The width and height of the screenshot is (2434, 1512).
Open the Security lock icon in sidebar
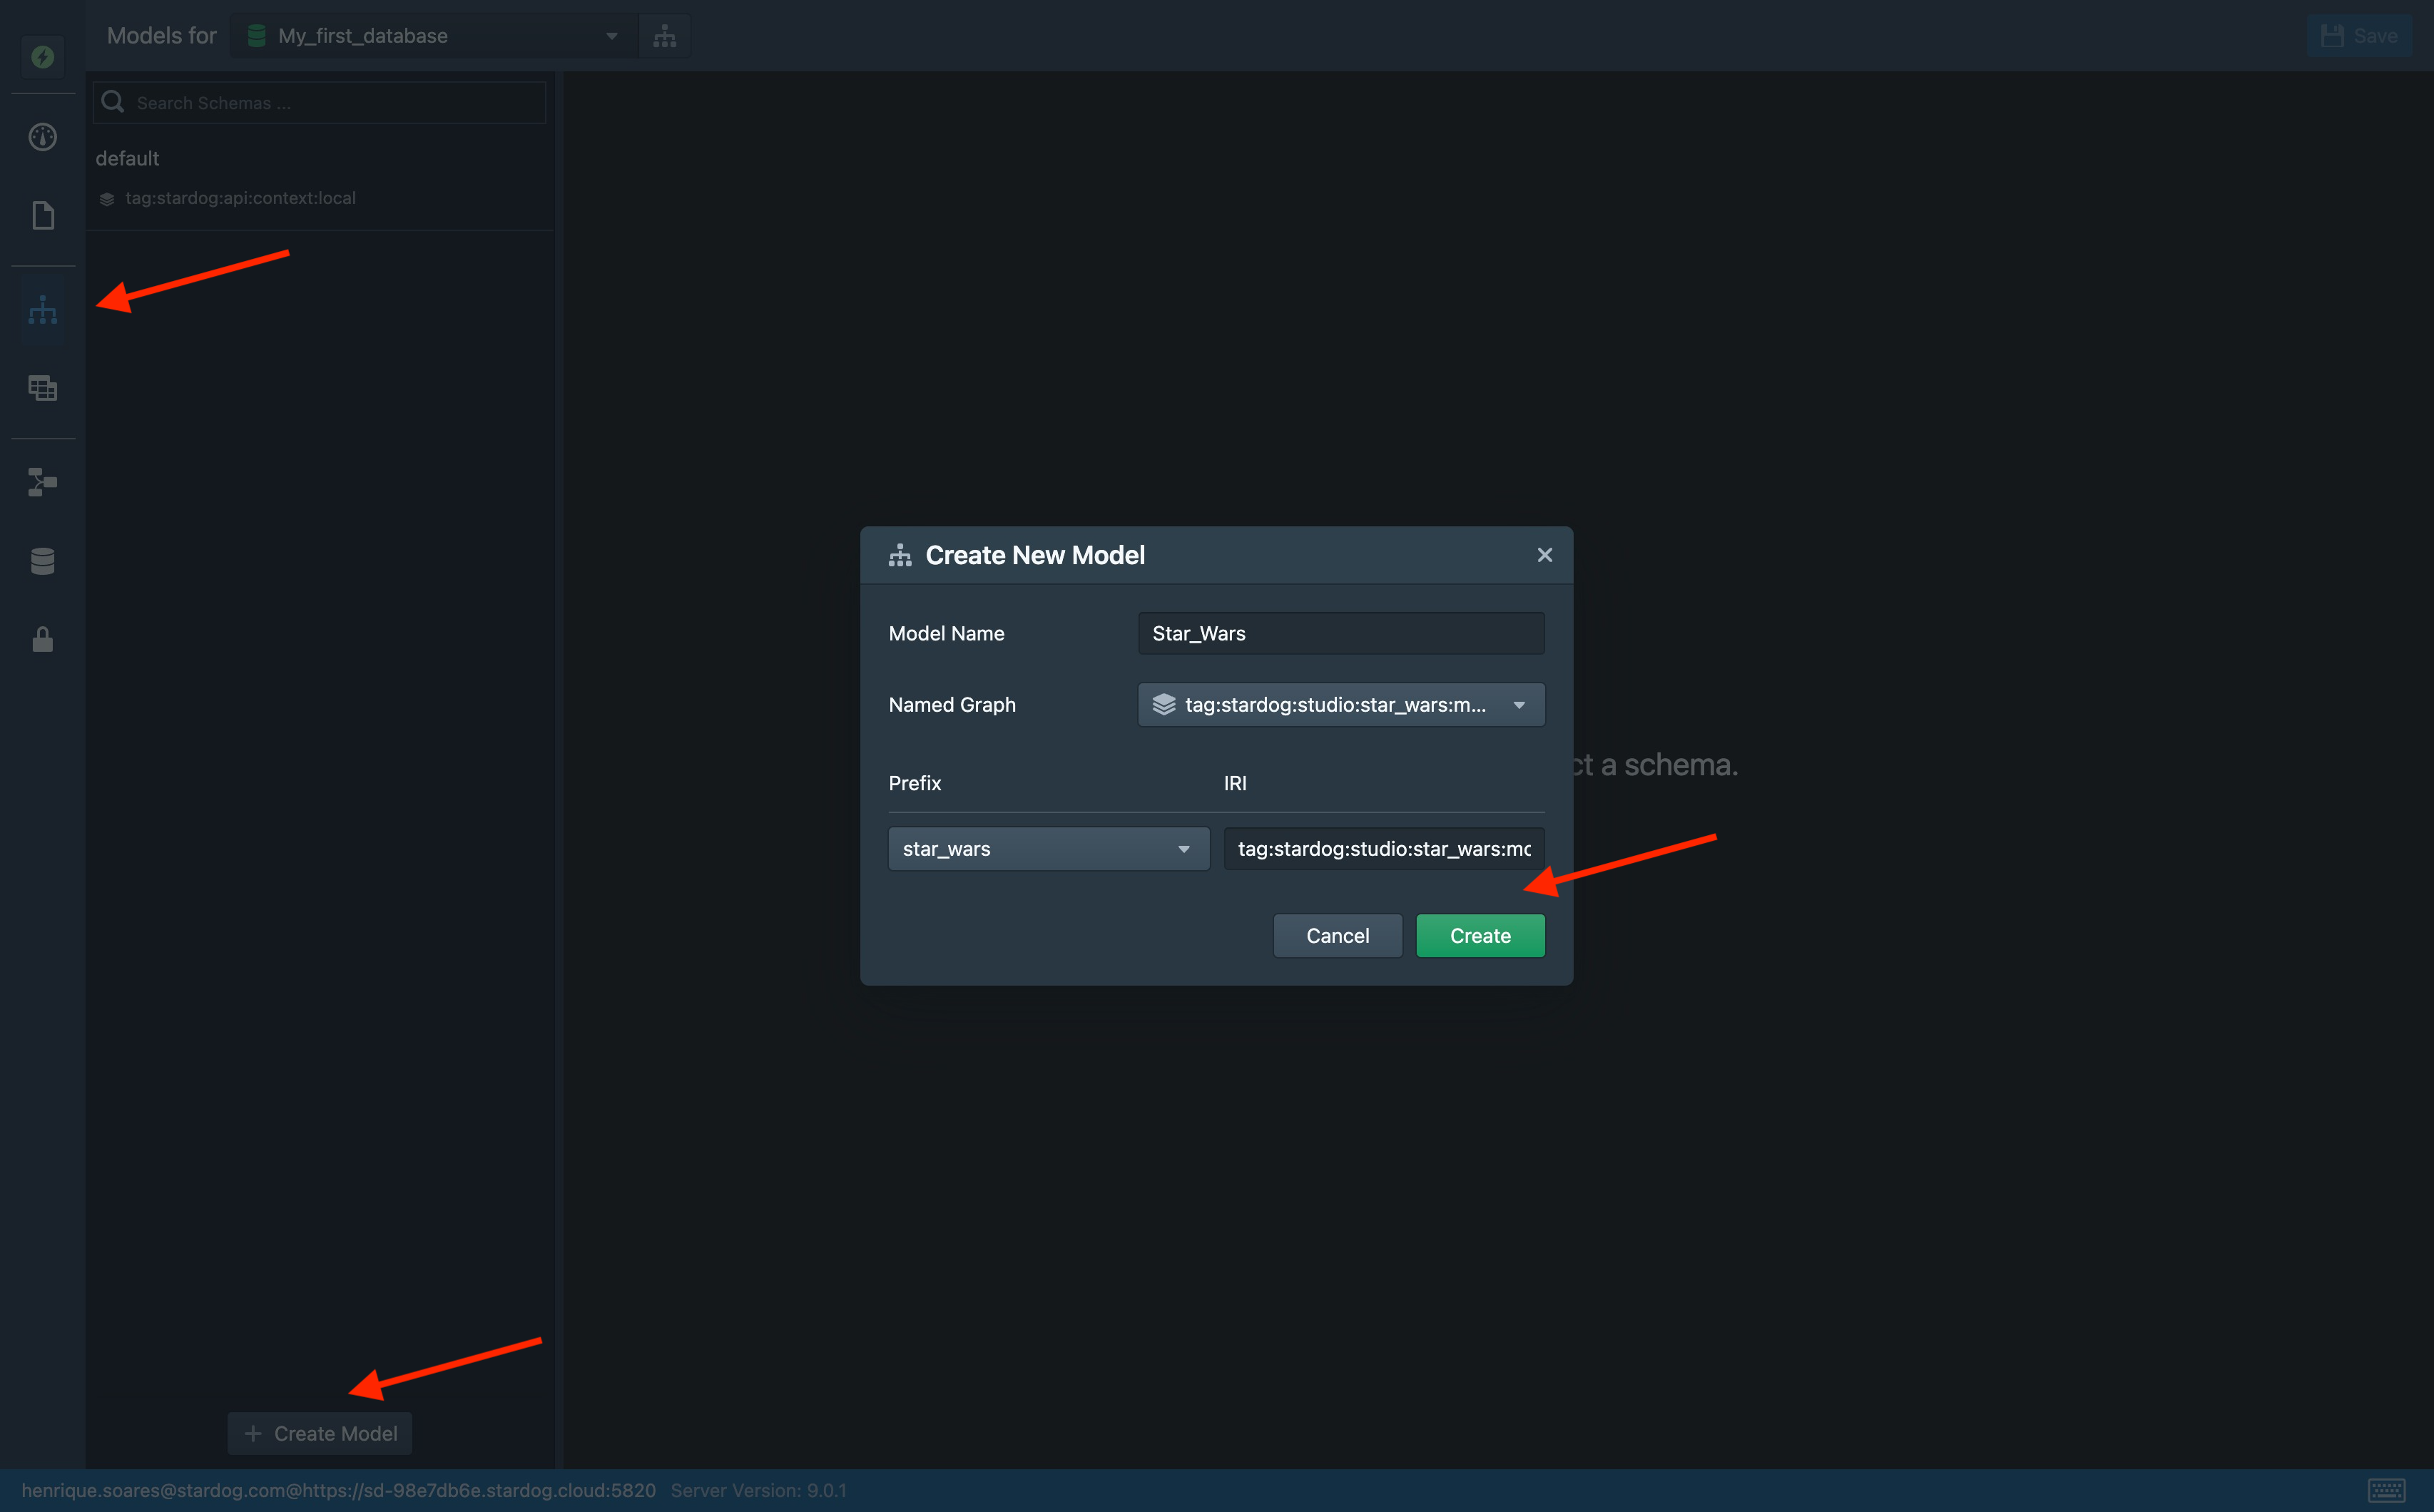(x=42, y=640)
